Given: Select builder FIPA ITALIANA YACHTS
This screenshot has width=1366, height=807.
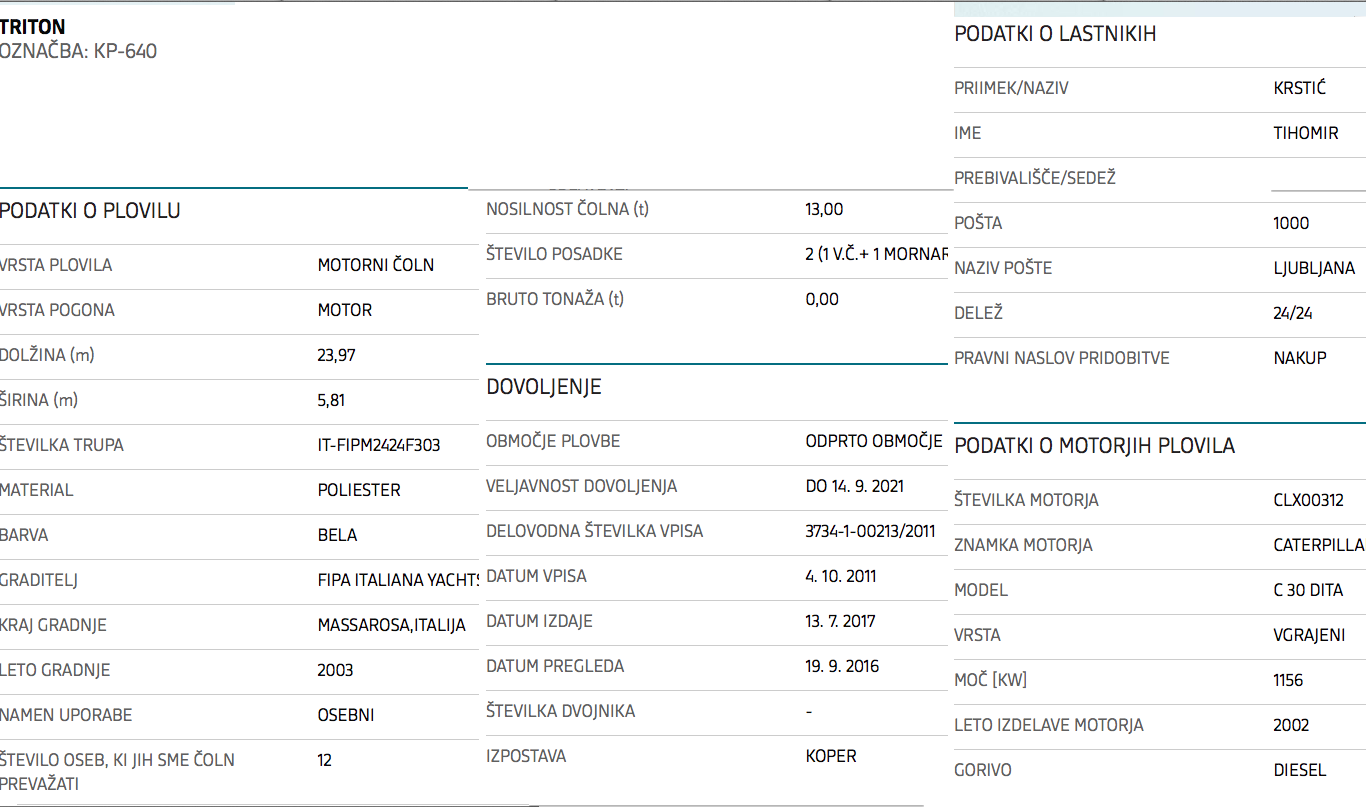Looking at the screenshot, I should (x=399, y=580).
